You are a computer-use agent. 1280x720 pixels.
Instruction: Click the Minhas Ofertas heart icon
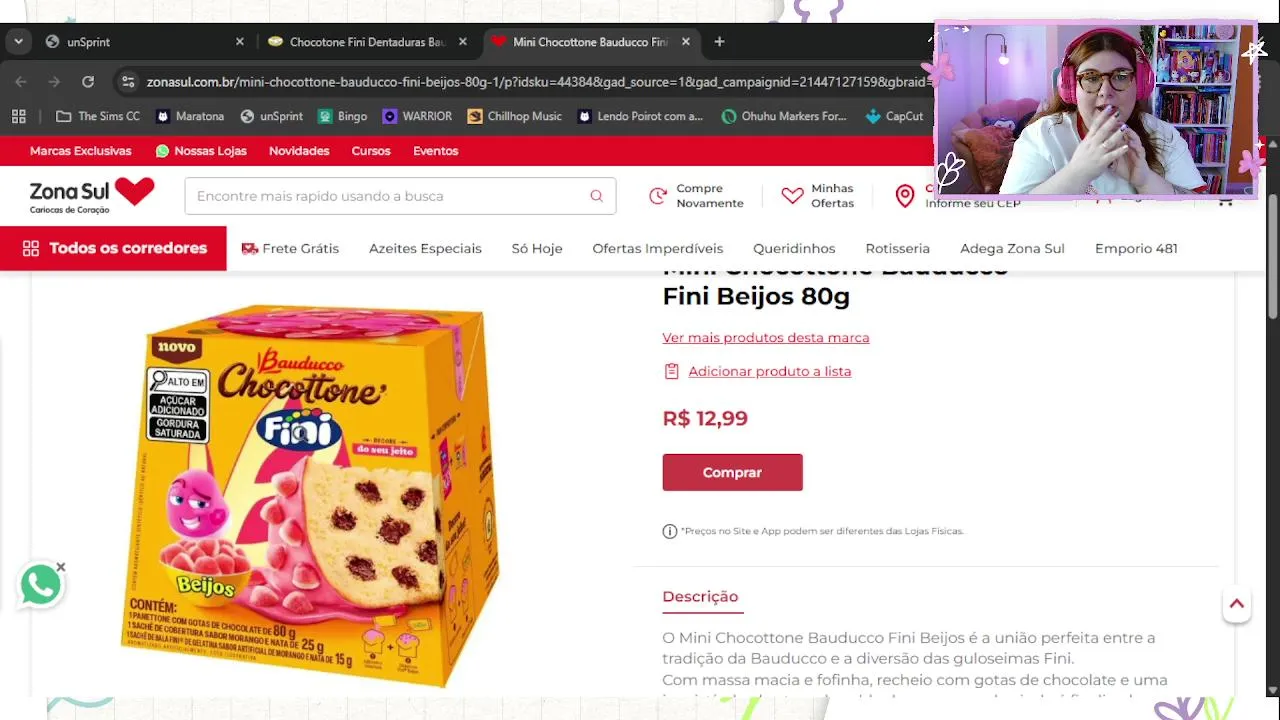coord(792,196)
